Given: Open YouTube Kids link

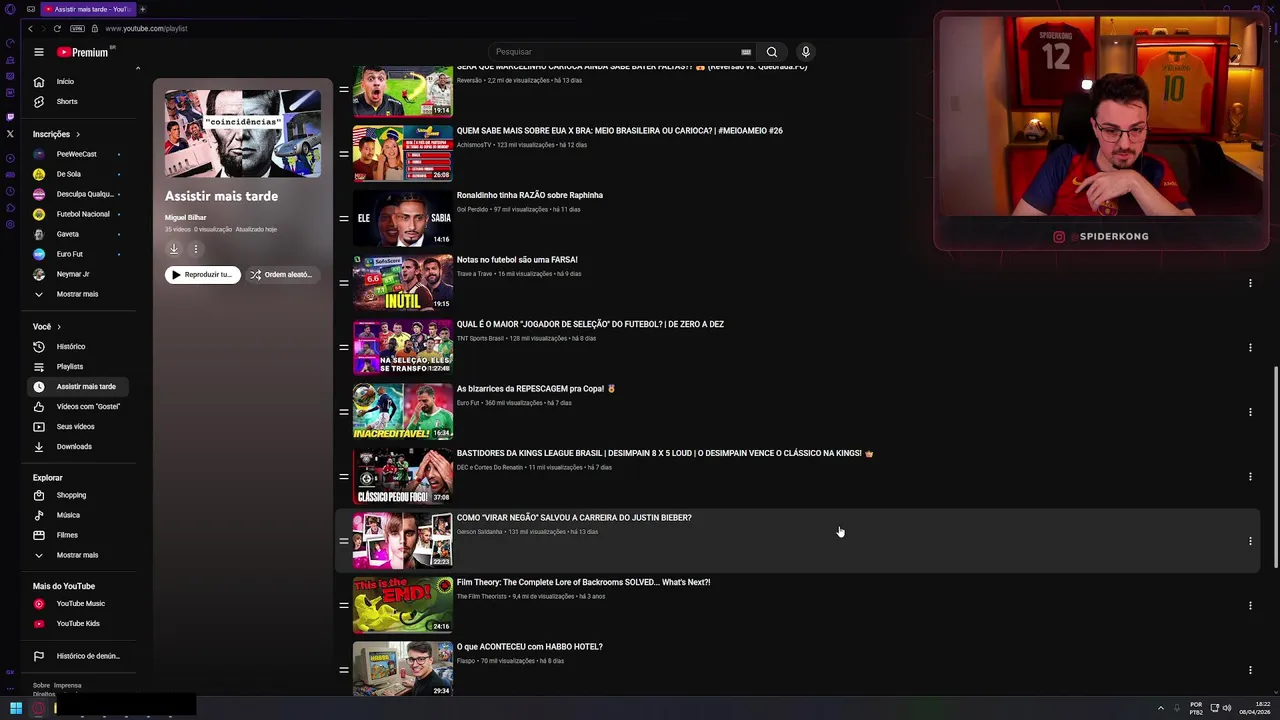Looking at the screenshot, I should click(80, 623).
